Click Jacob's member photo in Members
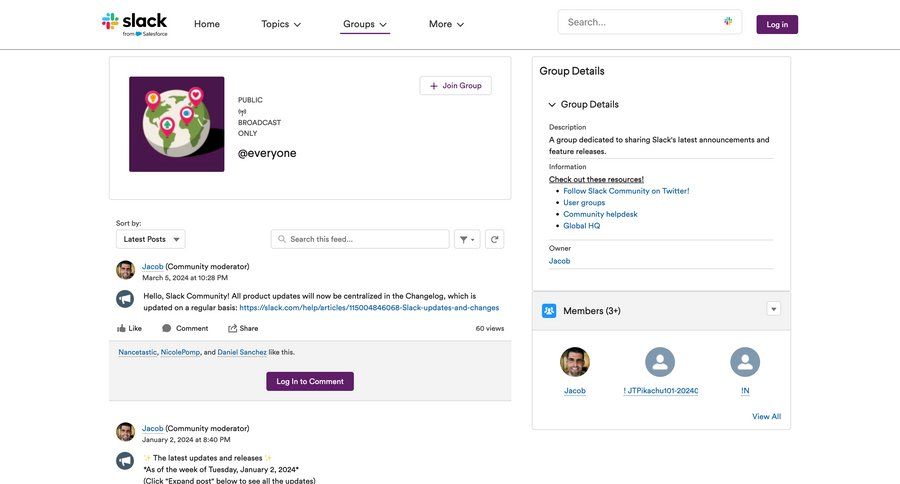Image resolution: width=900 pixels, height=484 pixels. [x=575, y=362]
